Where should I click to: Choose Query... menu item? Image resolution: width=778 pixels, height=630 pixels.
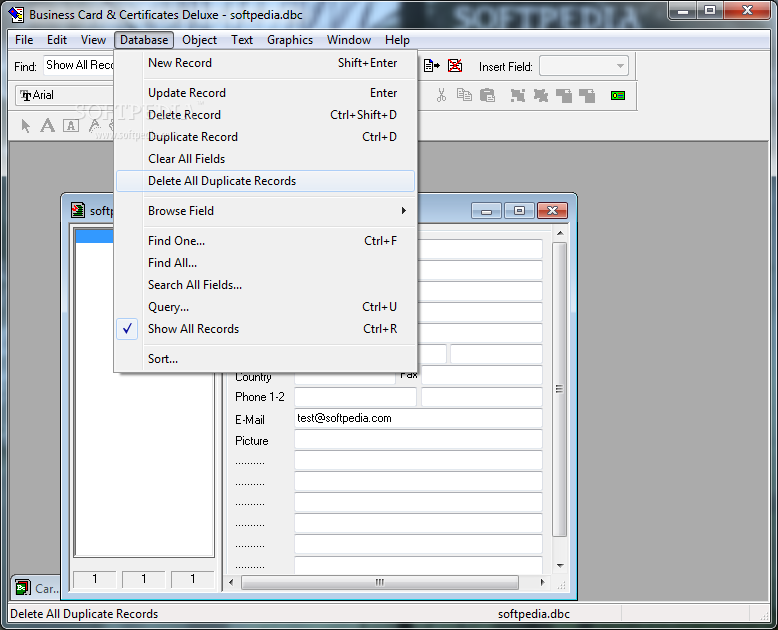[265, 307]
